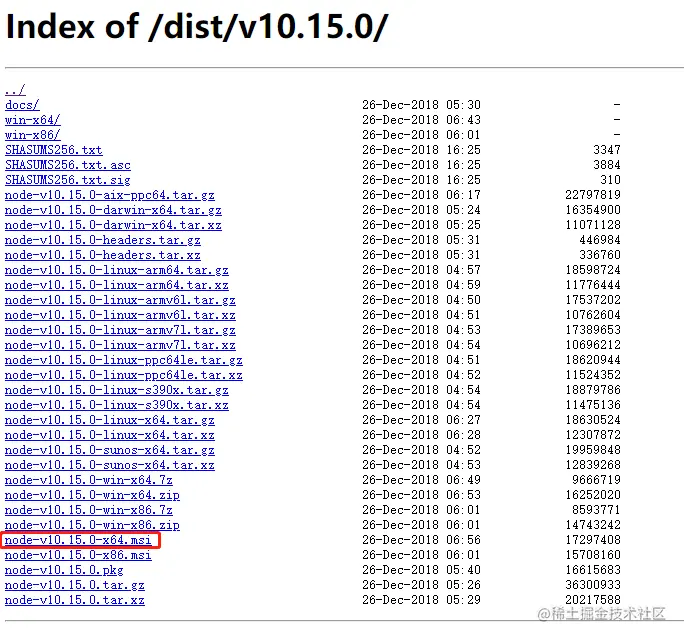684x640 pixels.
Task: Download node-v10.15.0-win-x86.7z archive
Action: (x=89, y=510)
